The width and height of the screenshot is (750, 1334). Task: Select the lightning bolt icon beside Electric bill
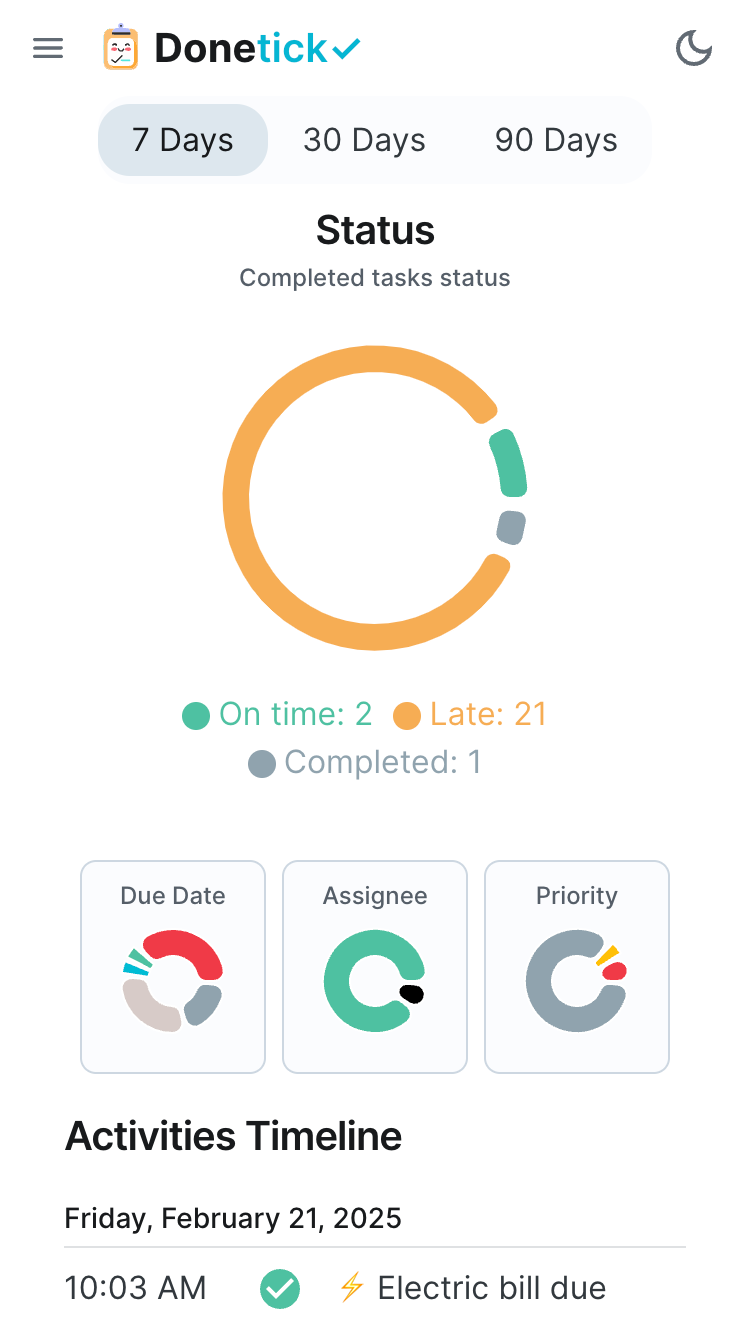(350, 1289)
